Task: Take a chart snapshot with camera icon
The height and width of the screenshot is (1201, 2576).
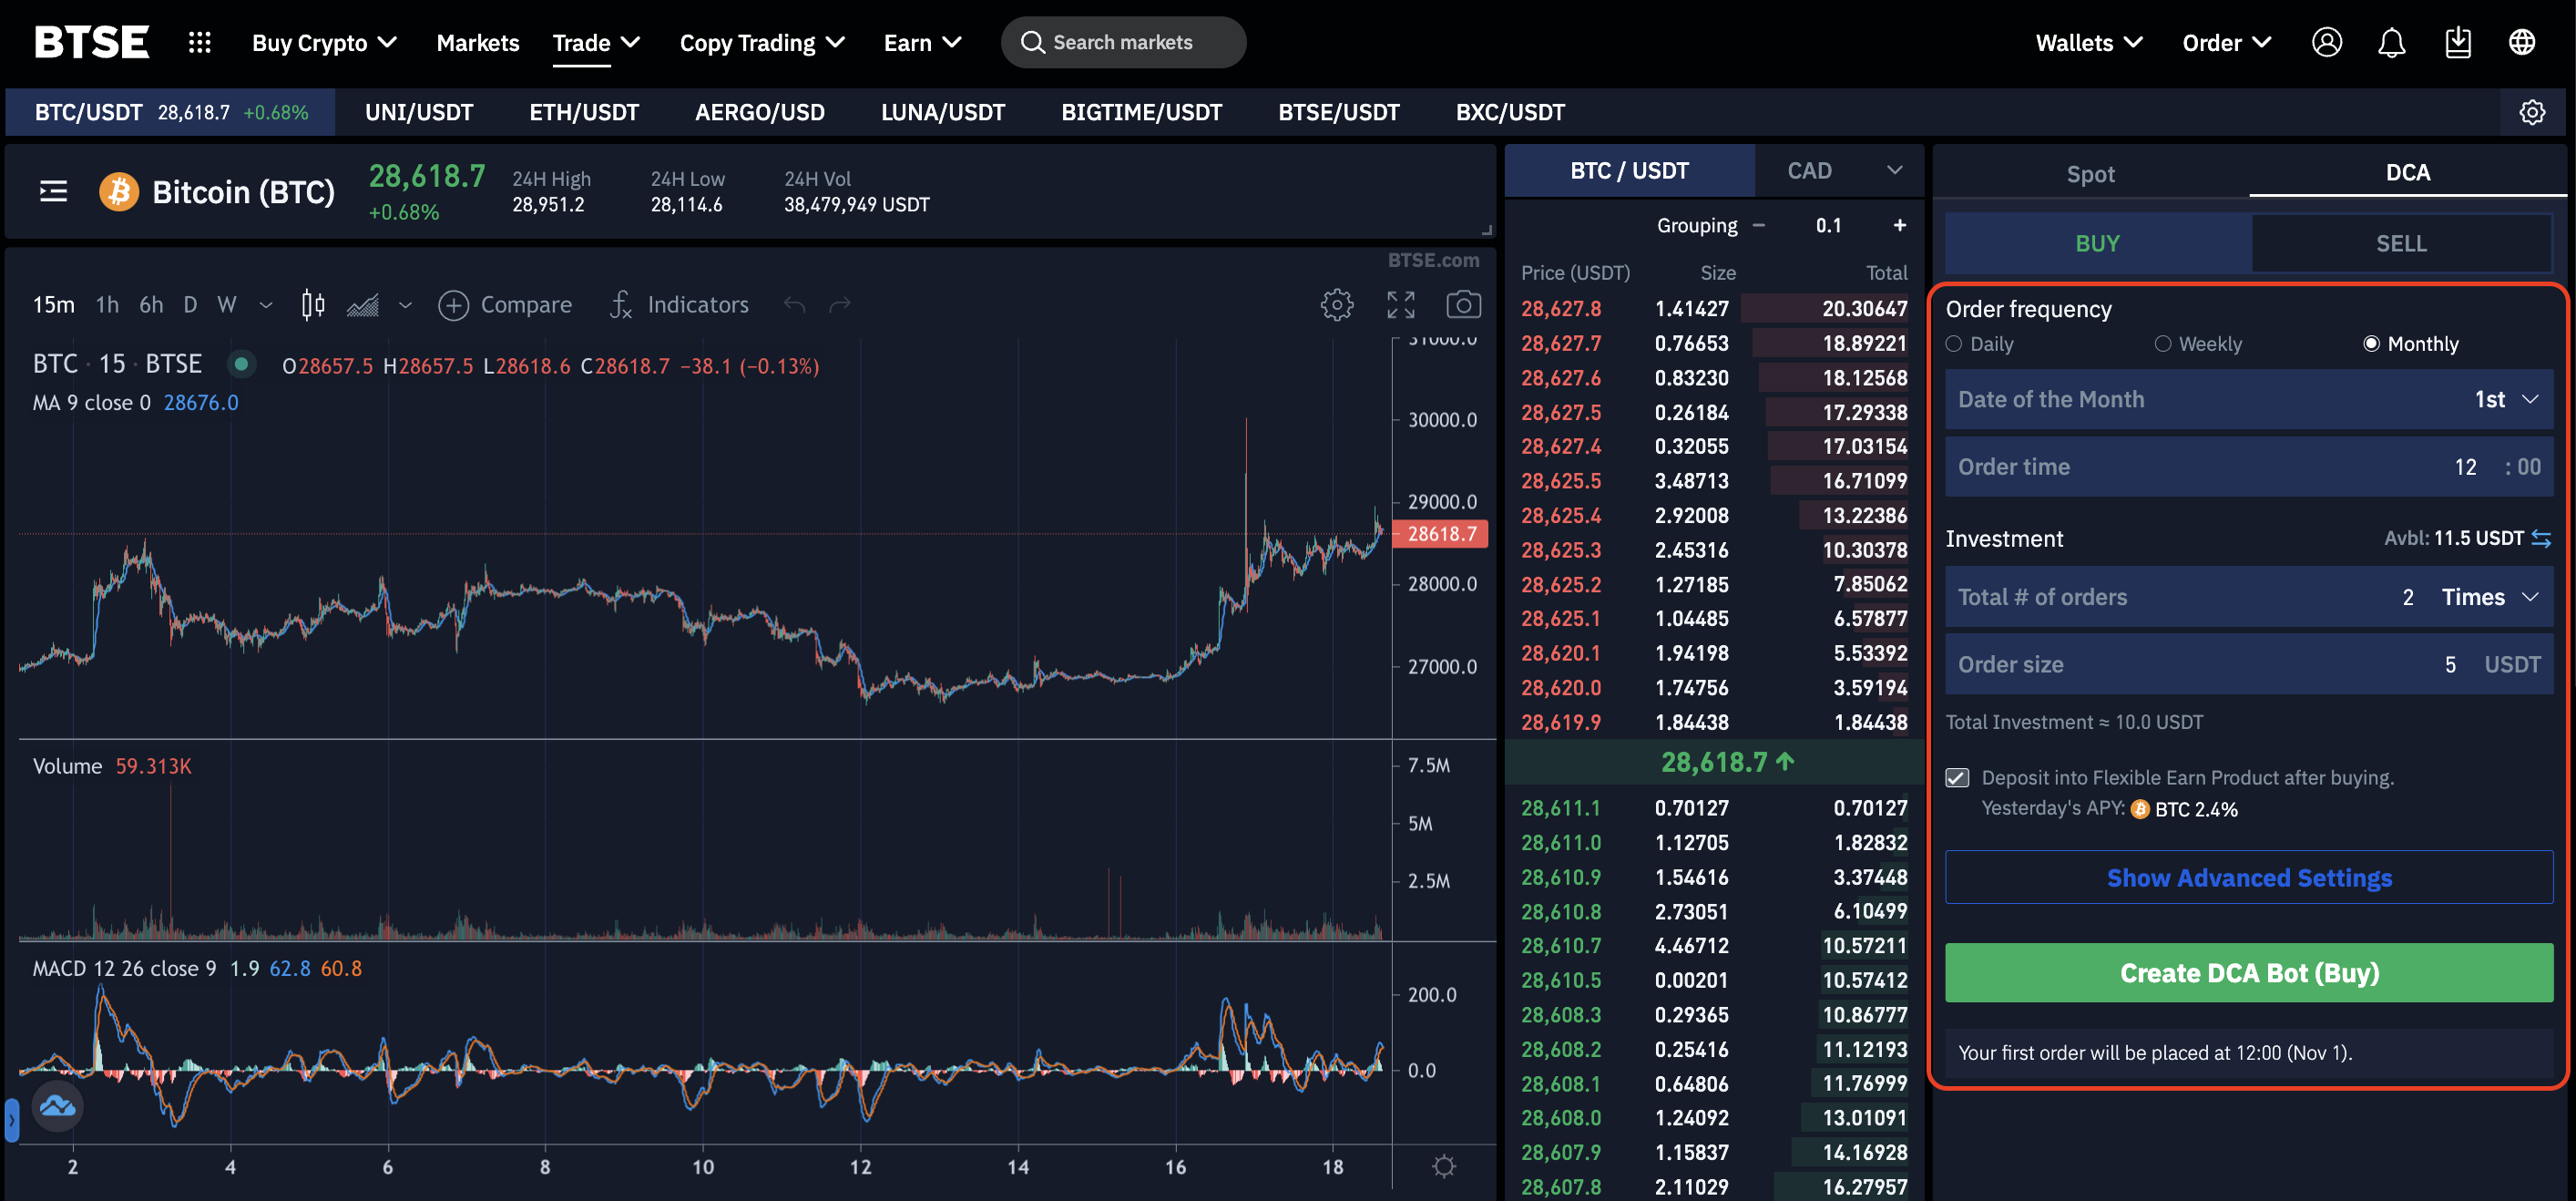Action: click(x=1464, y=304)
